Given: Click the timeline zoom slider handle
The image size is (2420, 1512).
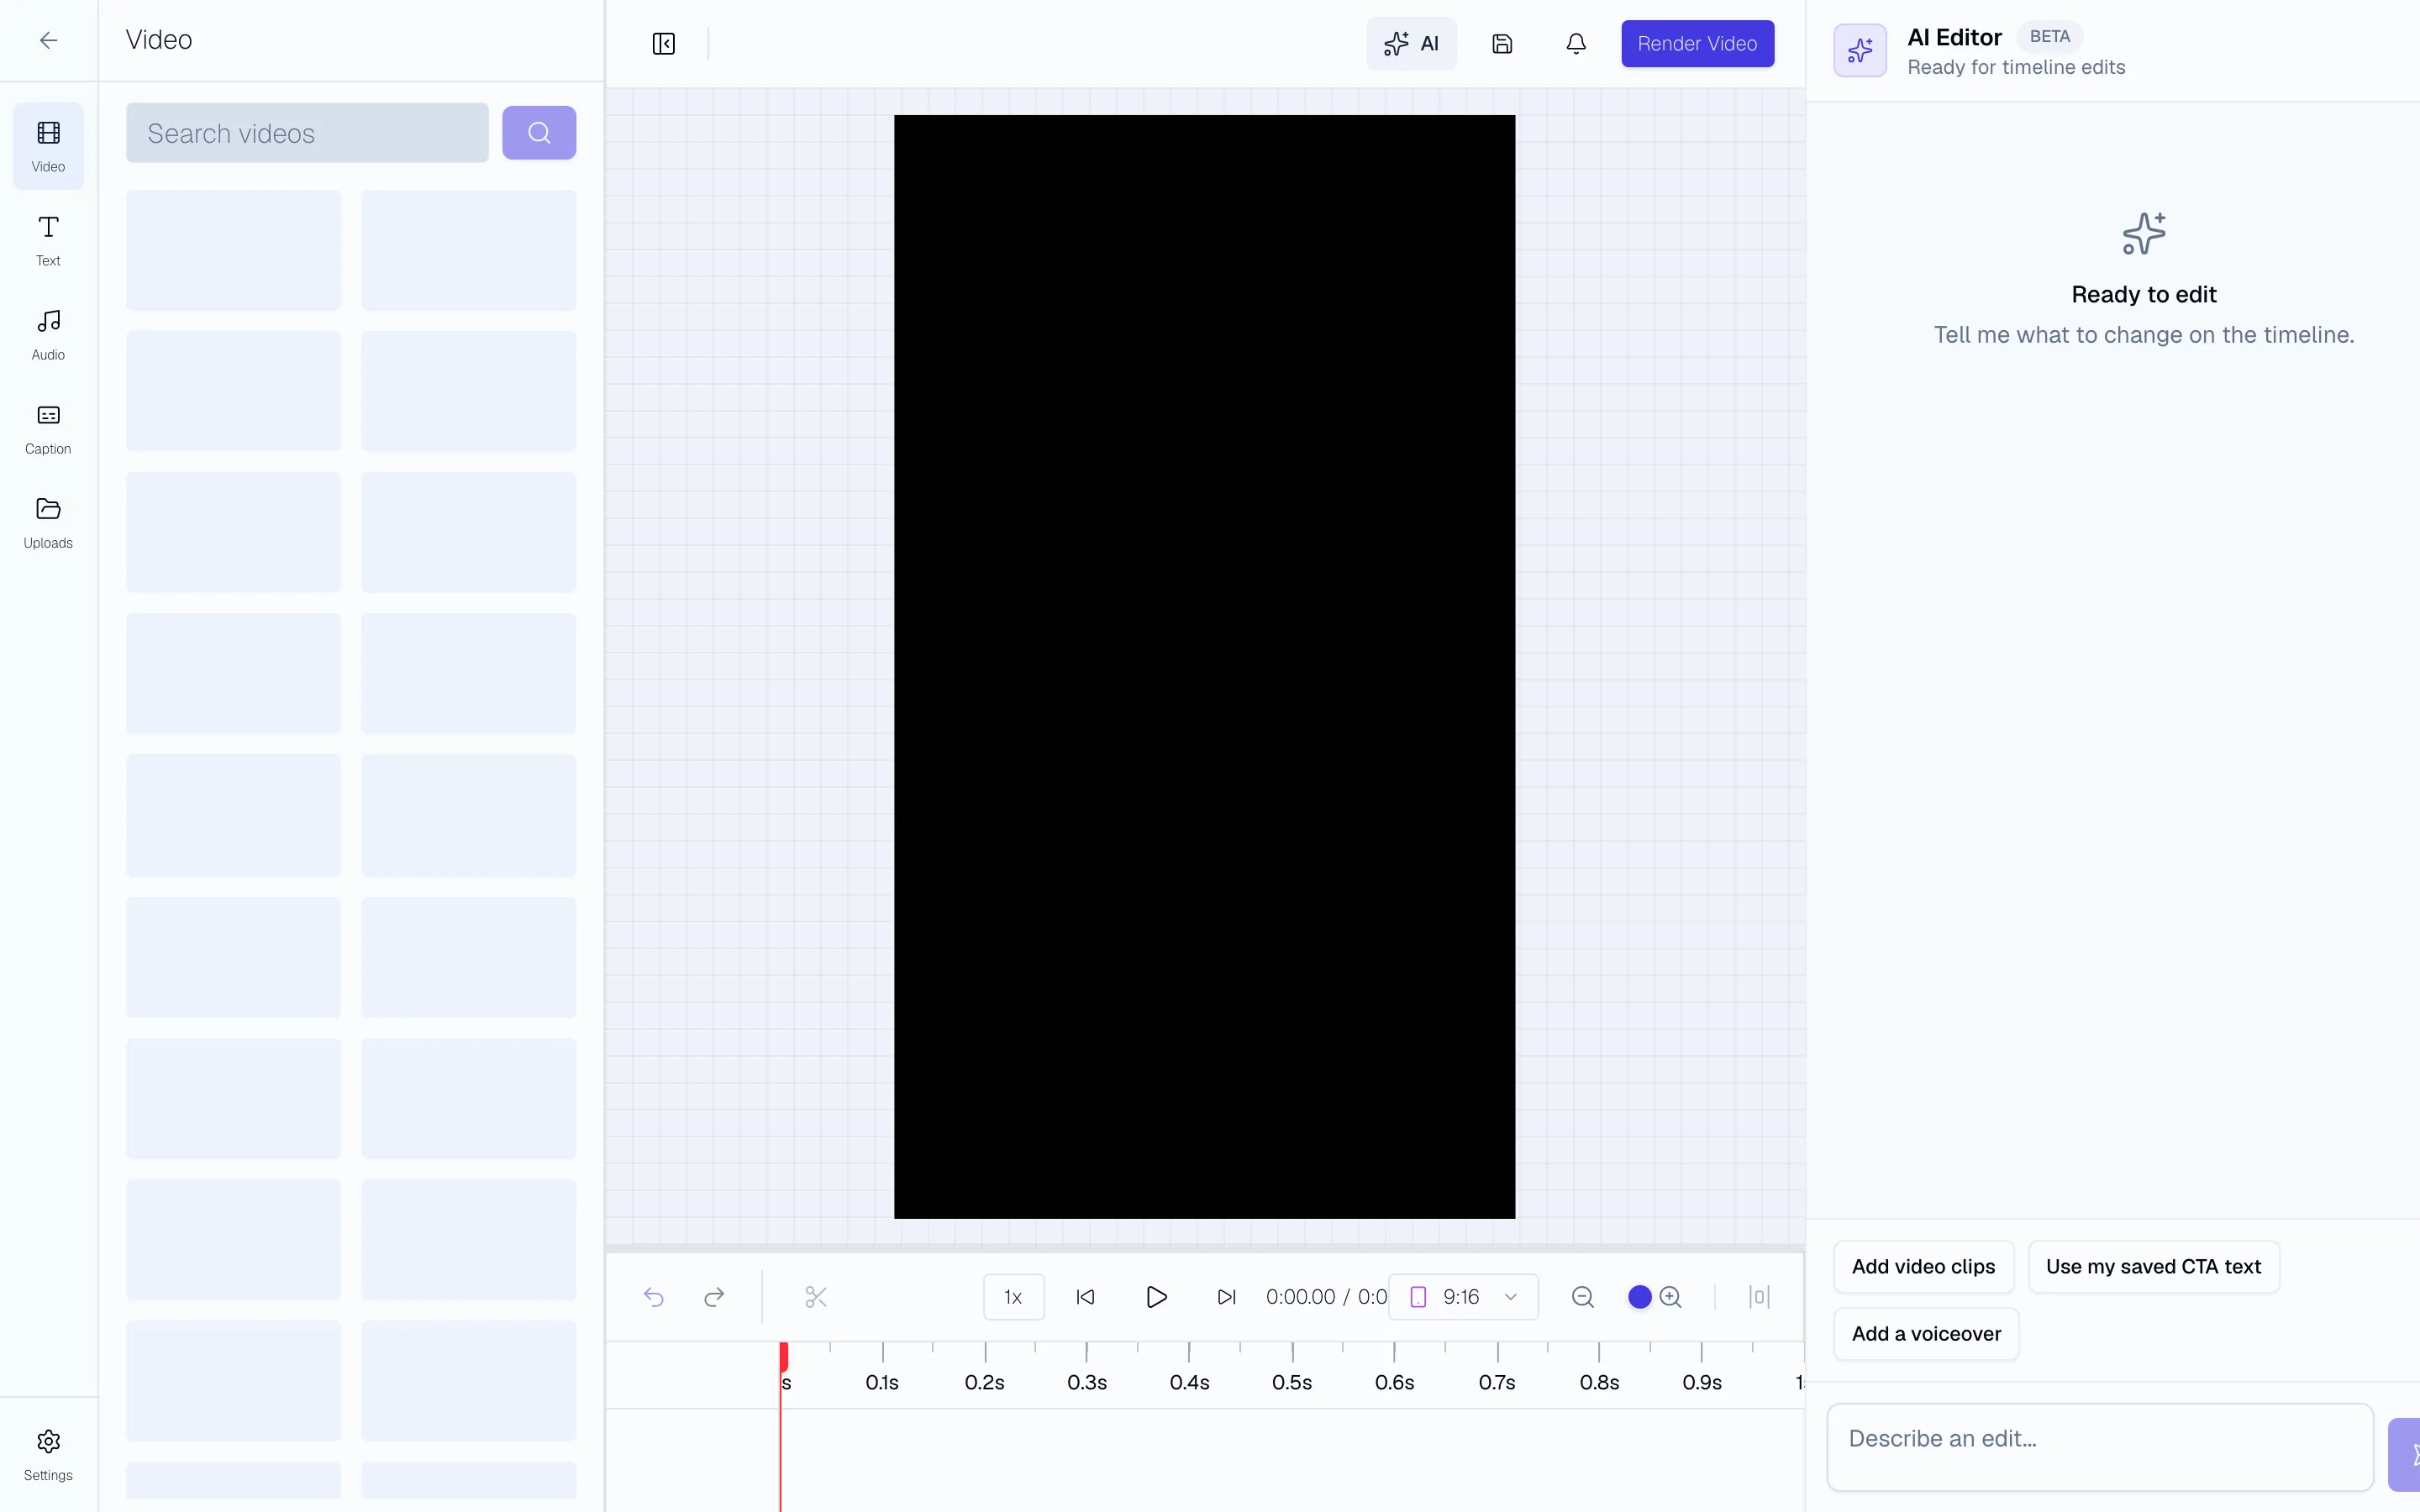Looking at the screenshot, I should tap(1640, 1297).
